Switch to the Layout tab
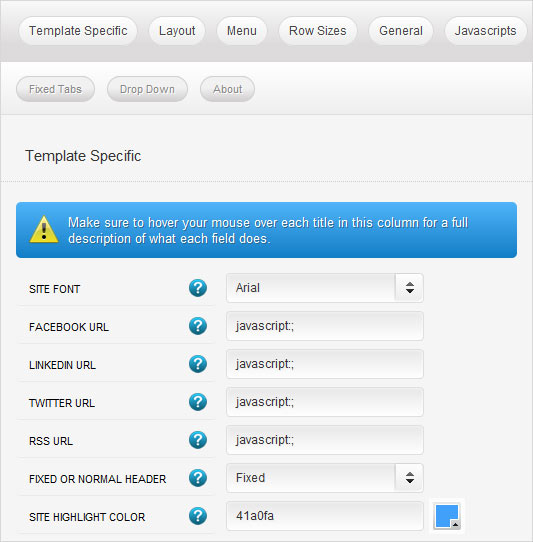The width and height of the screenshot is (533, 542). (x=177, y=31)
